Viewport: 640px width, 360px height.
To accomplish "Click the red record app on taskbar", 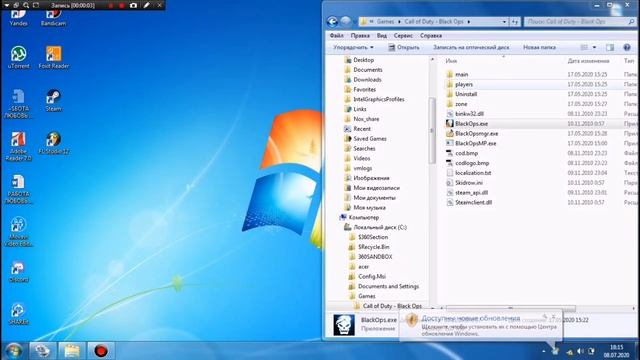I will click(101, 351).
